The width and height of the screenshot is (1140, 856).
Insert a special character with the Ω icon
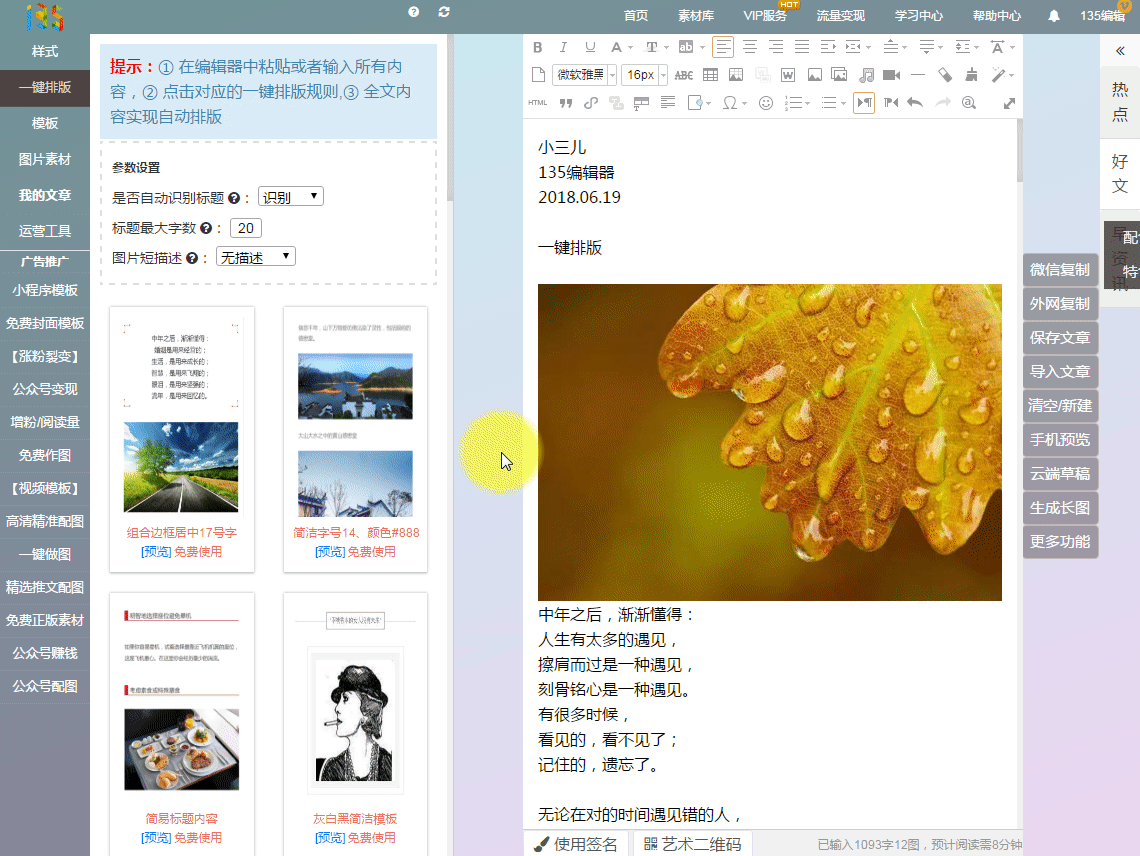729,102
